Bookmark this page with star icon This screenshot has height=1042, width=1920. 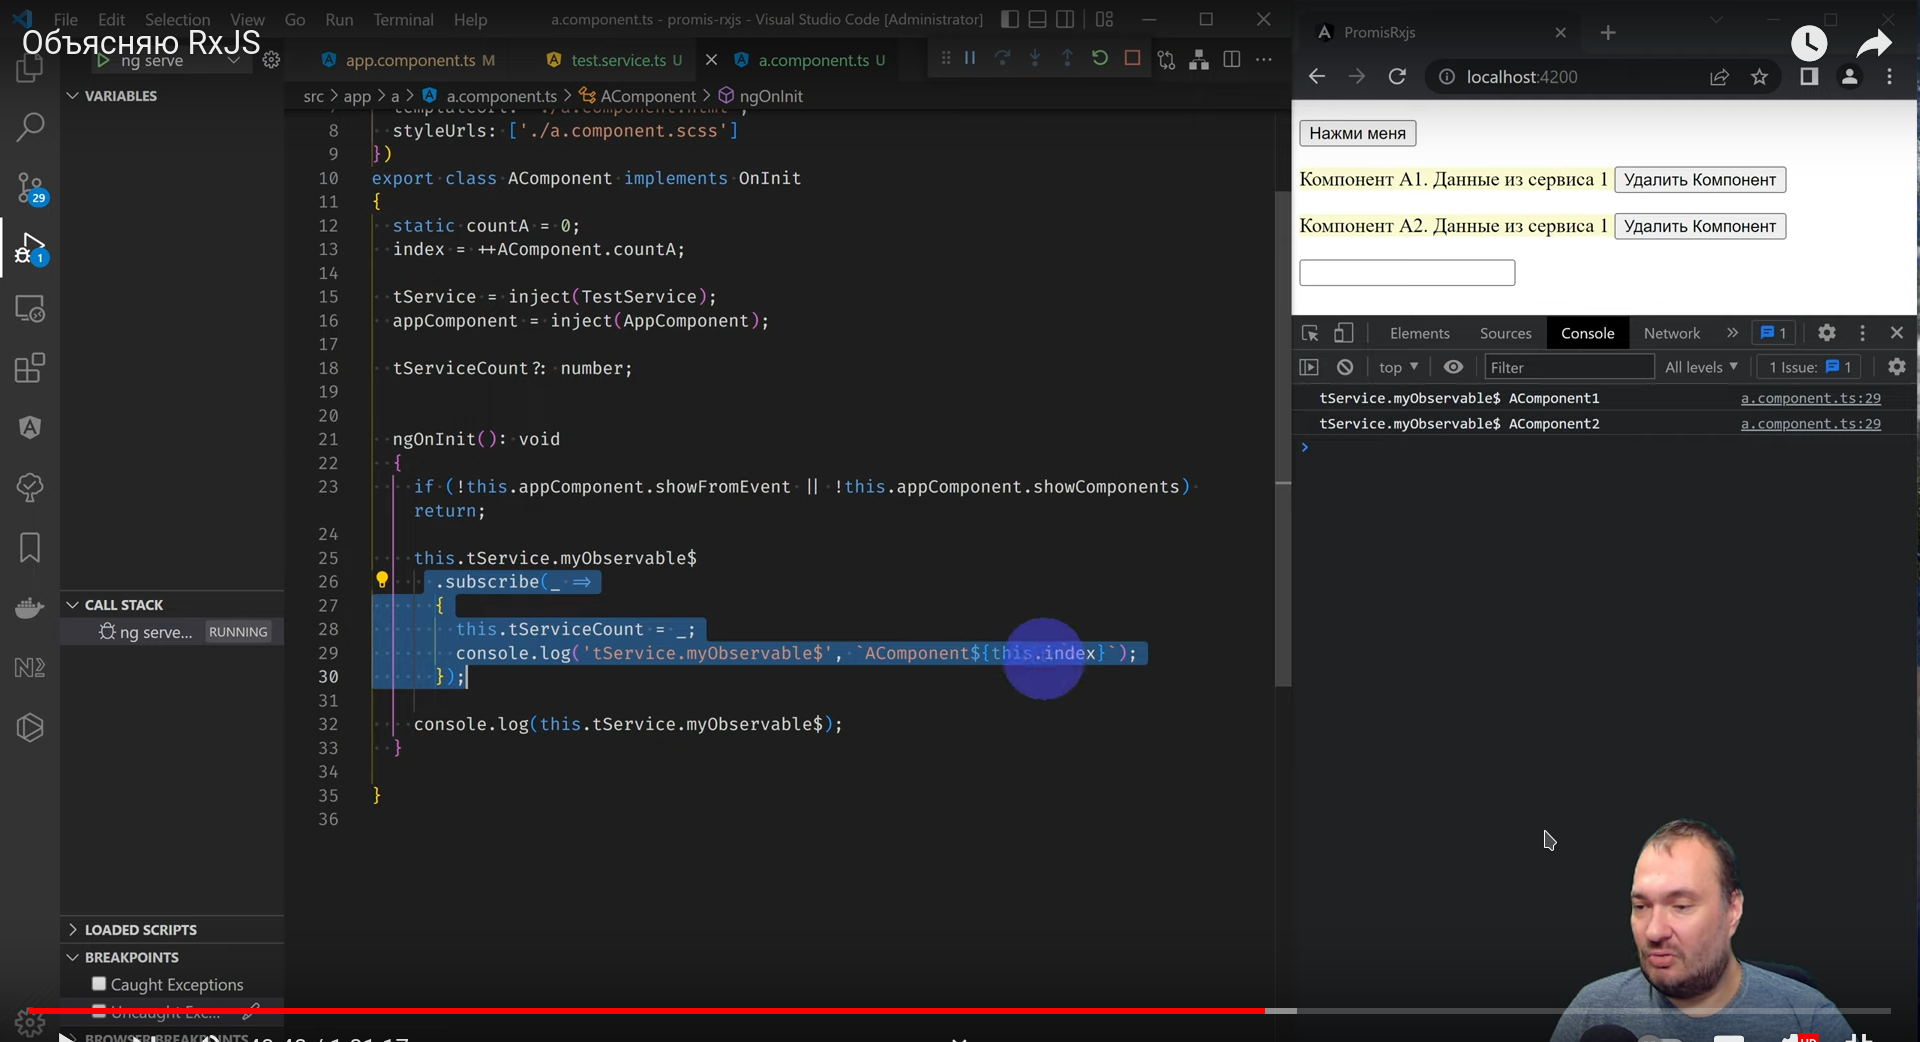point(1759,77)
